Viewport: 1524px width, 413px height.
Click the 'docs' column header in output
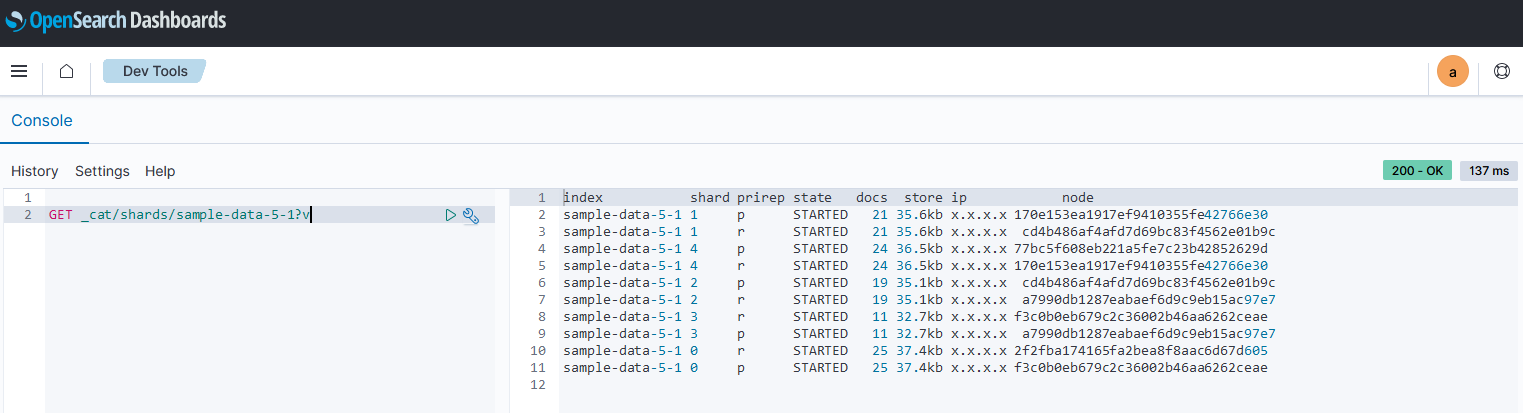tap(872, 198)
